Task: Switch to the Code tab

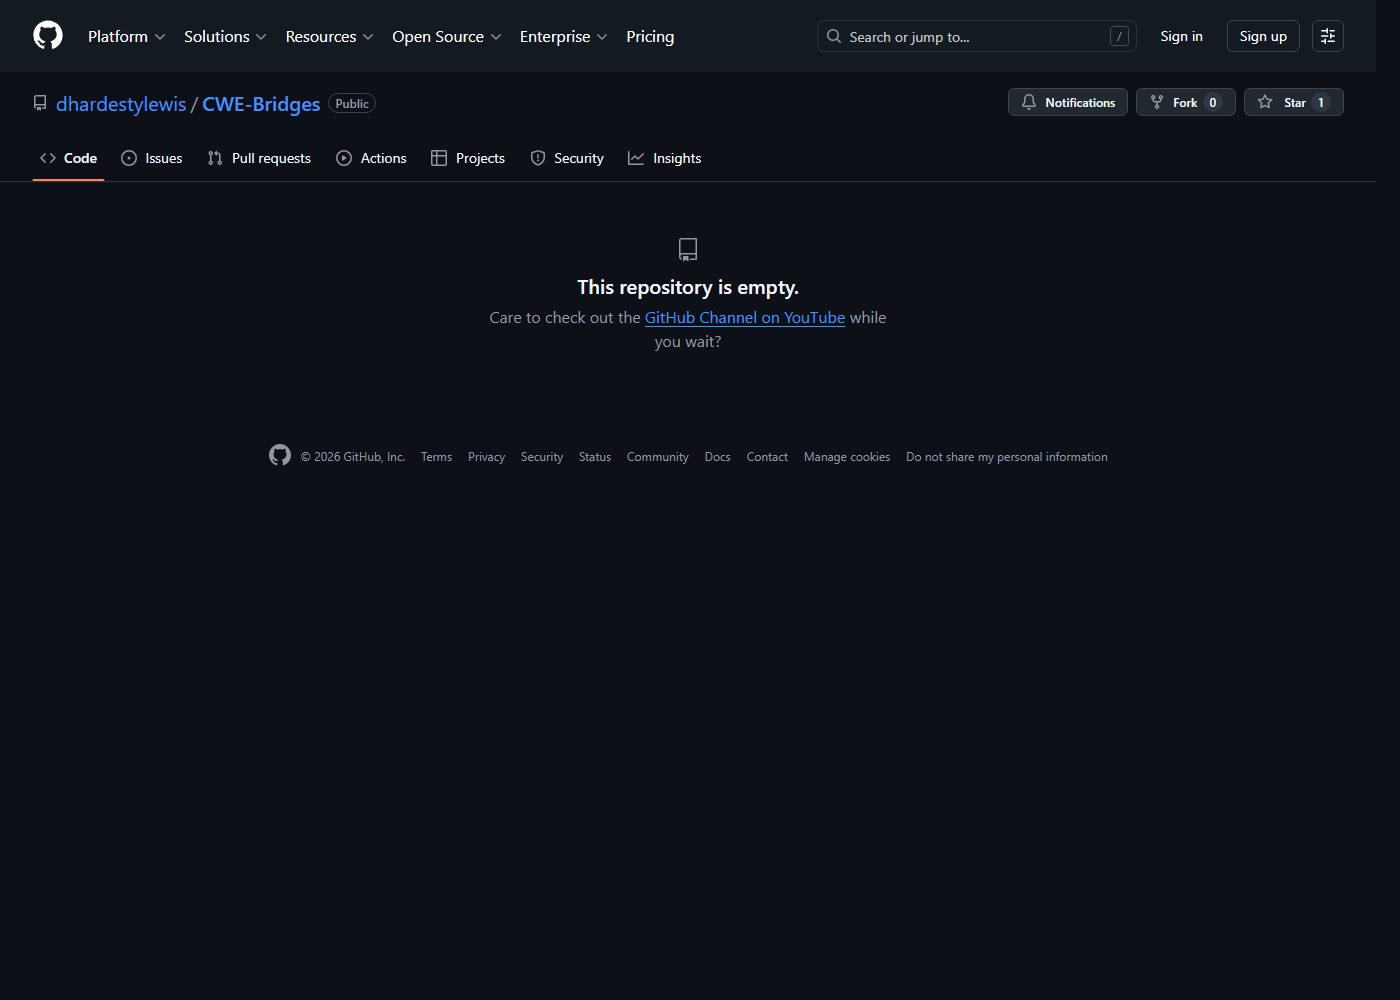Action: (68, 157)
